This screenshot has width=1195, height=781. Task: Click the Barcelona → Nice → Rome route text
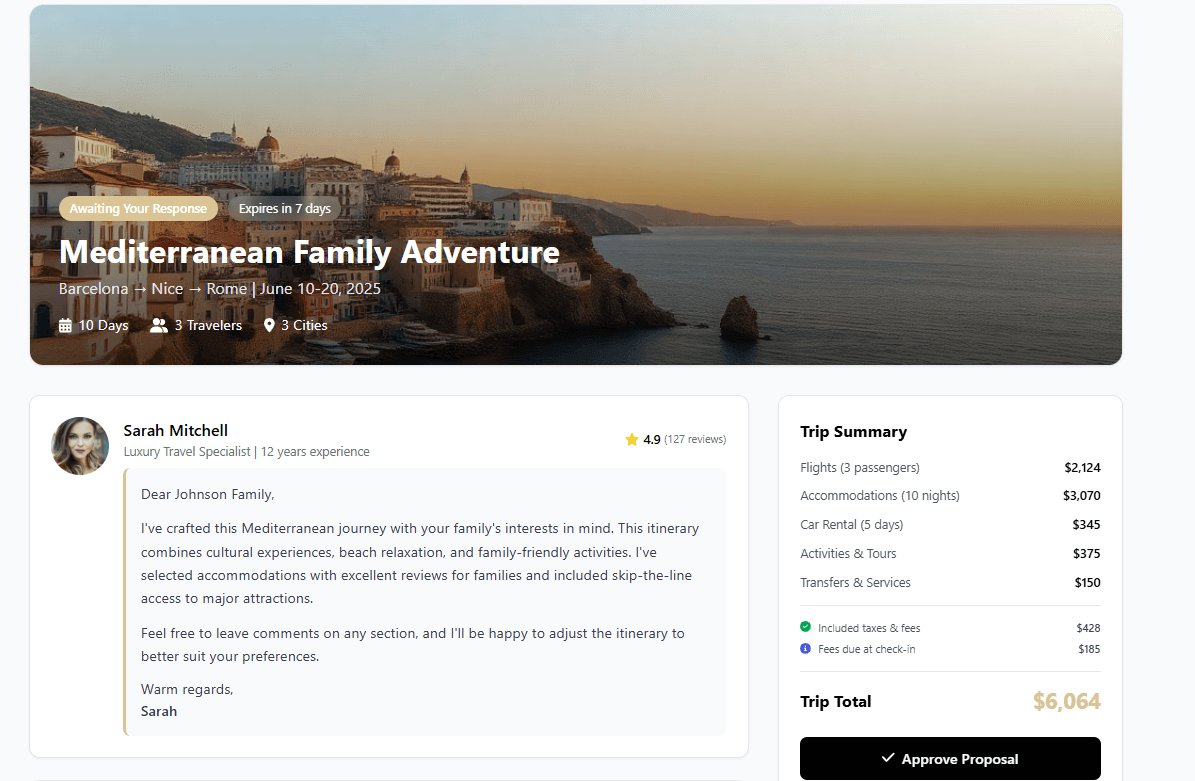click(x=153, y=289)
